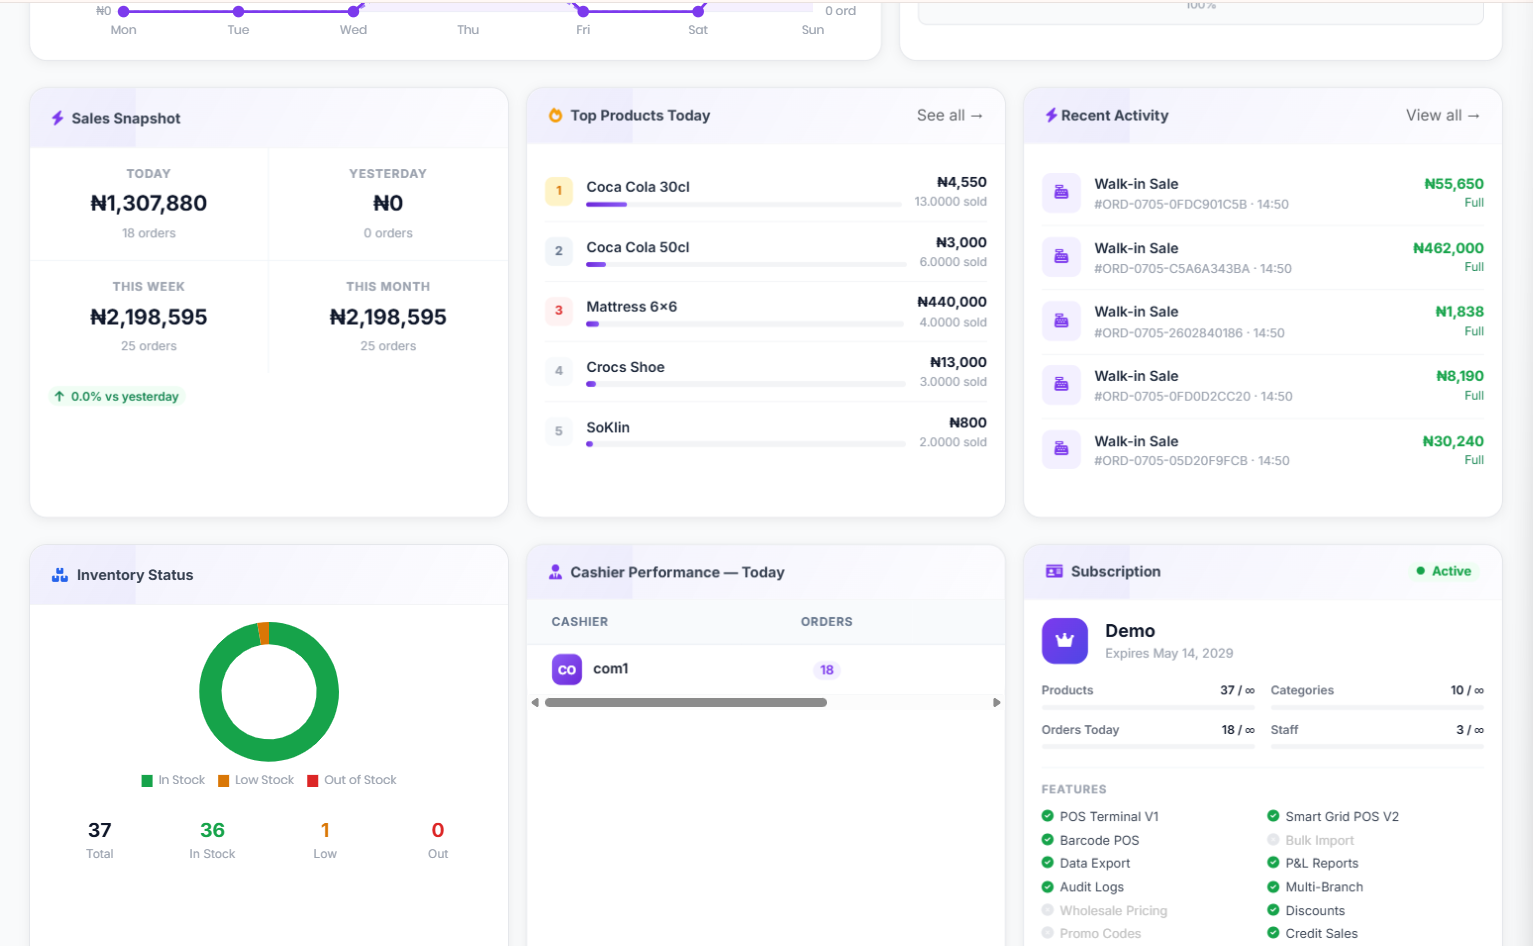Click order #ORD-0705-0FDC901C5B text
Image resolution: width=1533 pixels, height=946 pixels.
pos(1171,204)
